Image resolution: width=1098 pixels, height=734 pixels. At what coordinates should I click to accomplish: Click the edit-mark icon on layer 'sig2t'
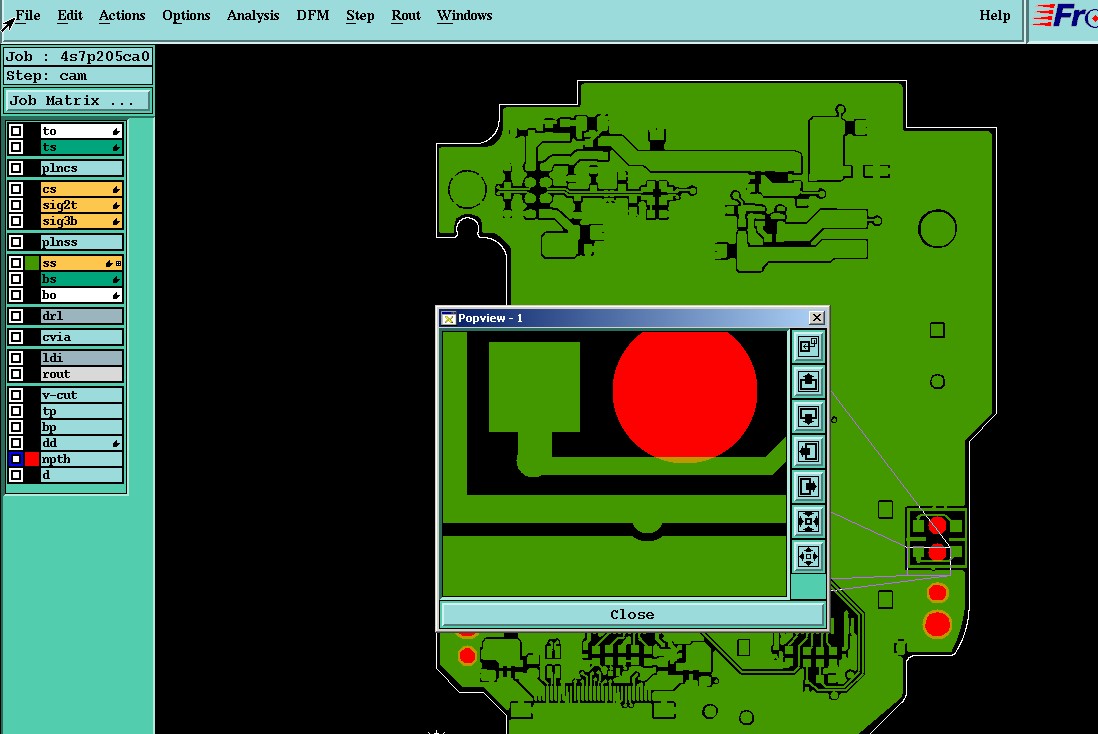pos(116,205)
